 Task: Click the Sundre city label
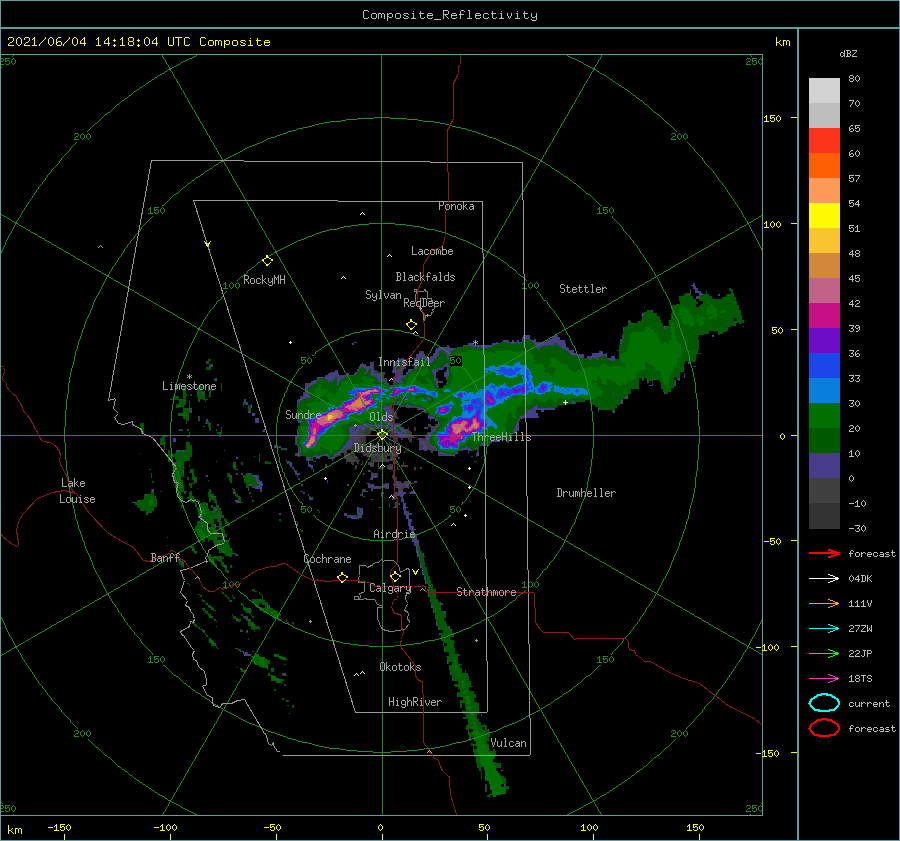point(303,414)
